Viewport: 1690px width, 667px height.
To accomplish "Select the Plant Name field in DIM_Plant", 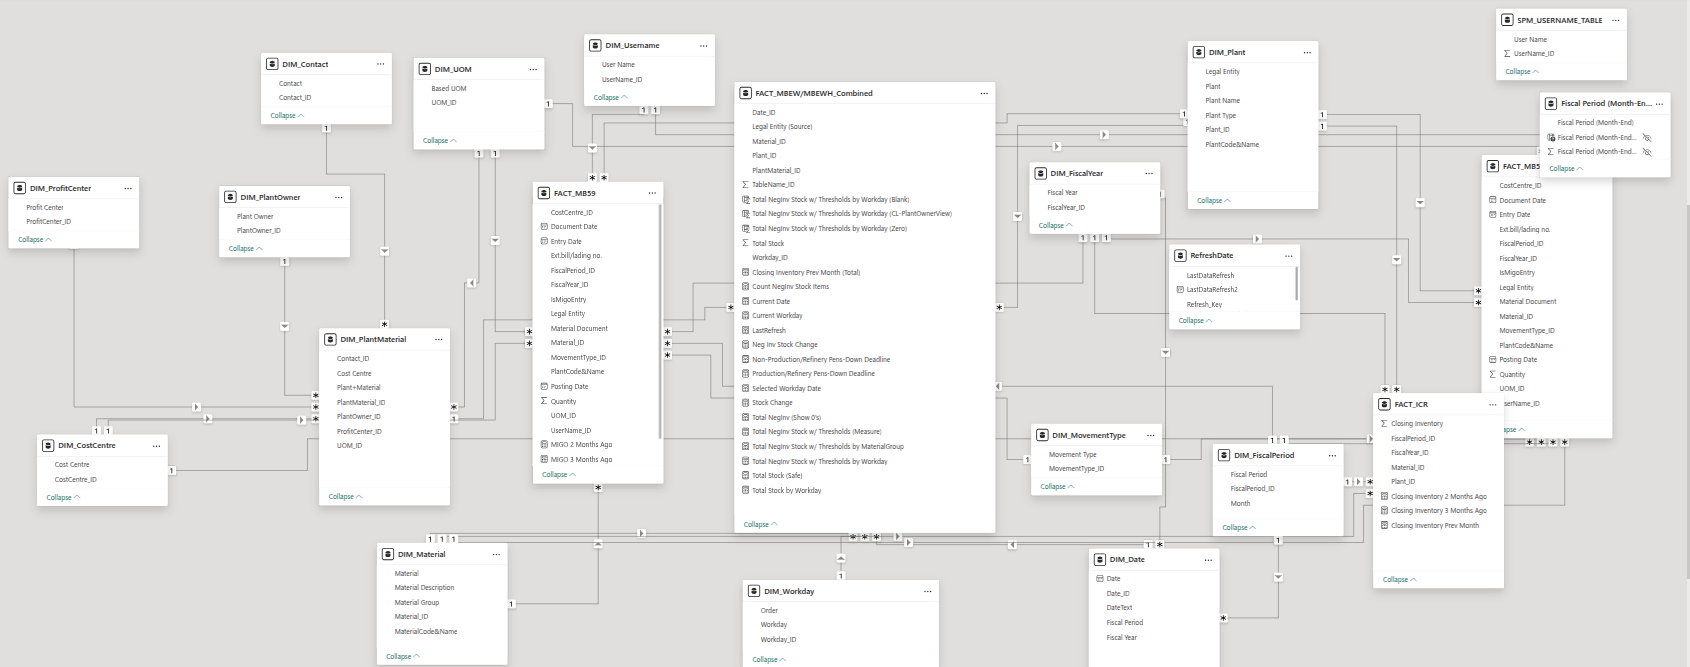I will tap(1222, 101).
